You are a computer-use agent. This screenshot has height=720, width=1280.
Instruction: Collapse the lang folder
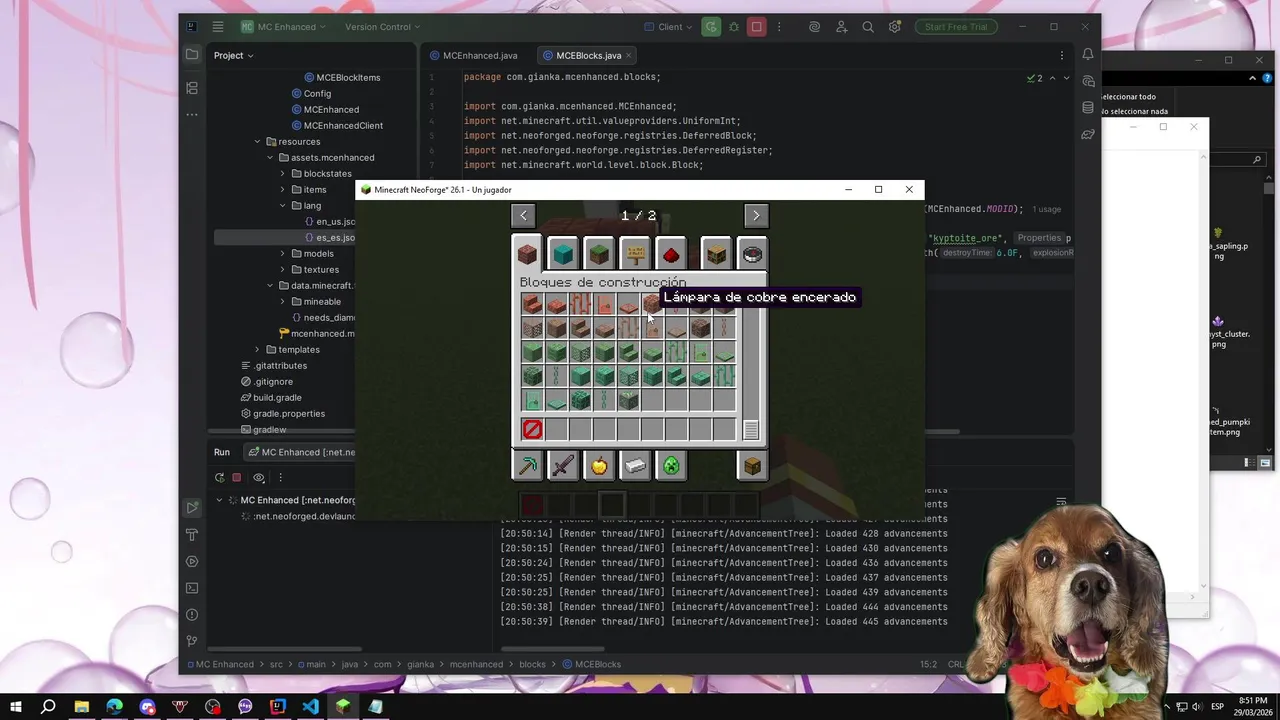(x=282, y=206)
